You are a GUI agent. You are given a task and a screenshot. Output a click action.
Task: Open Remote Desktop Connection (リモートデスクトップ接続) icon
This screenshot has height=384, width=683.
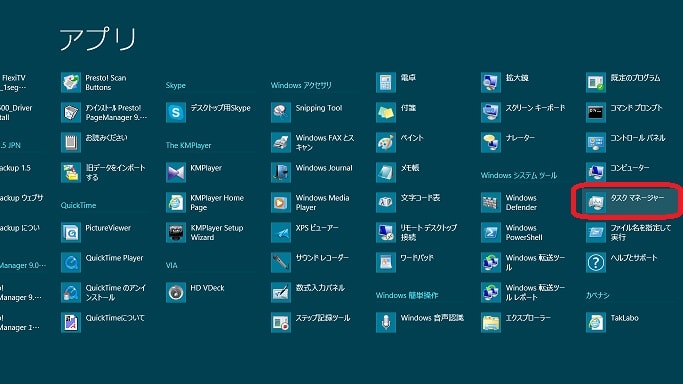click(x=385, y=232)
